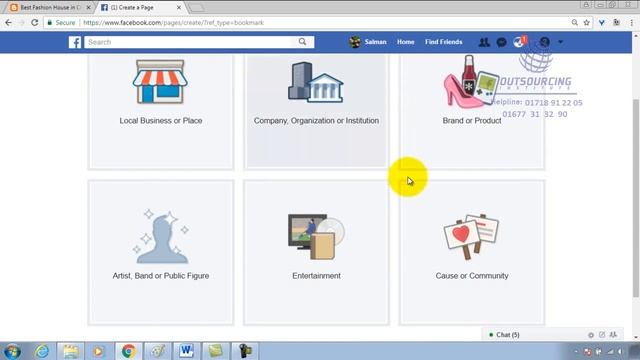Open the Chrome menu three dots
640x360 pixels.
pos(631,23)
